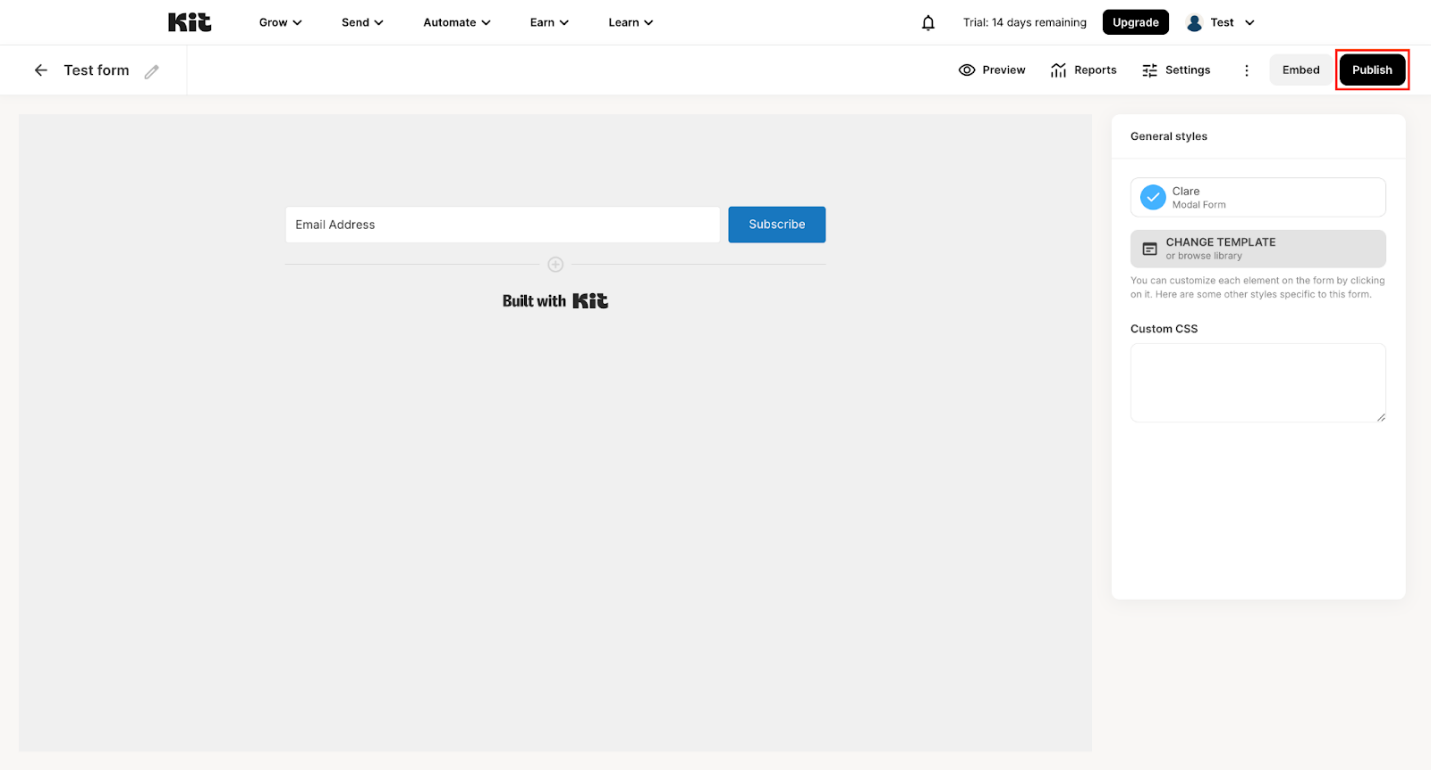Preview the Test form

coord(991,69)
